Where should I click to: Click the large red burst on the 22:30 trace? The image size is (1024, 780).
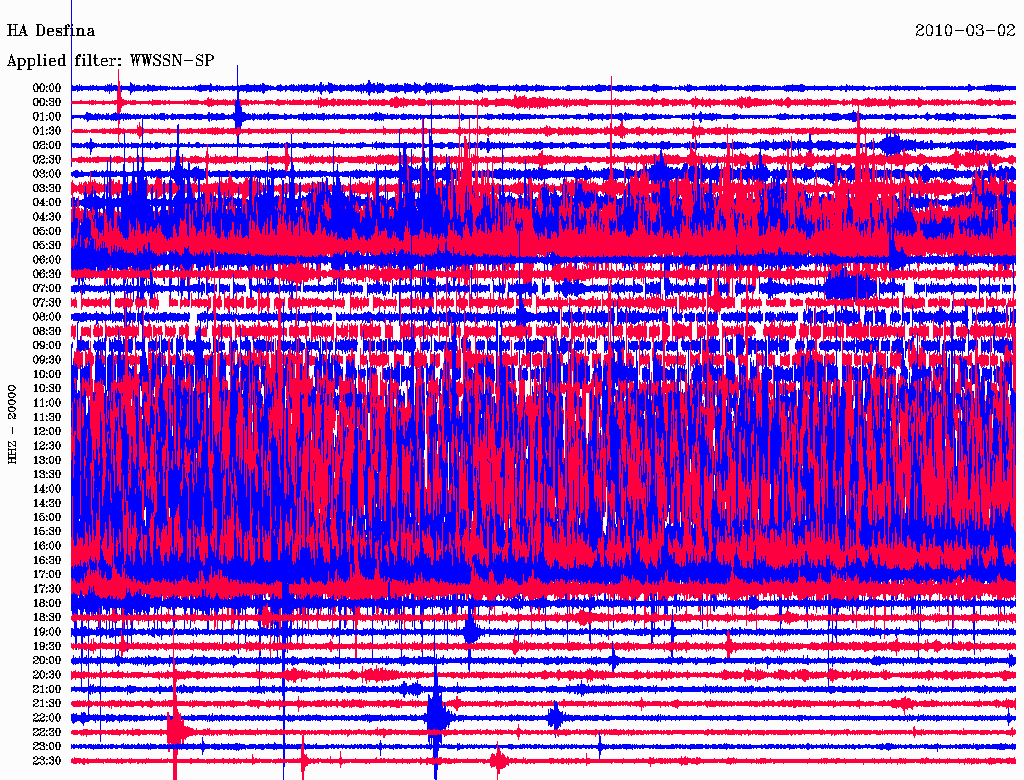click(x=176, y=730)
